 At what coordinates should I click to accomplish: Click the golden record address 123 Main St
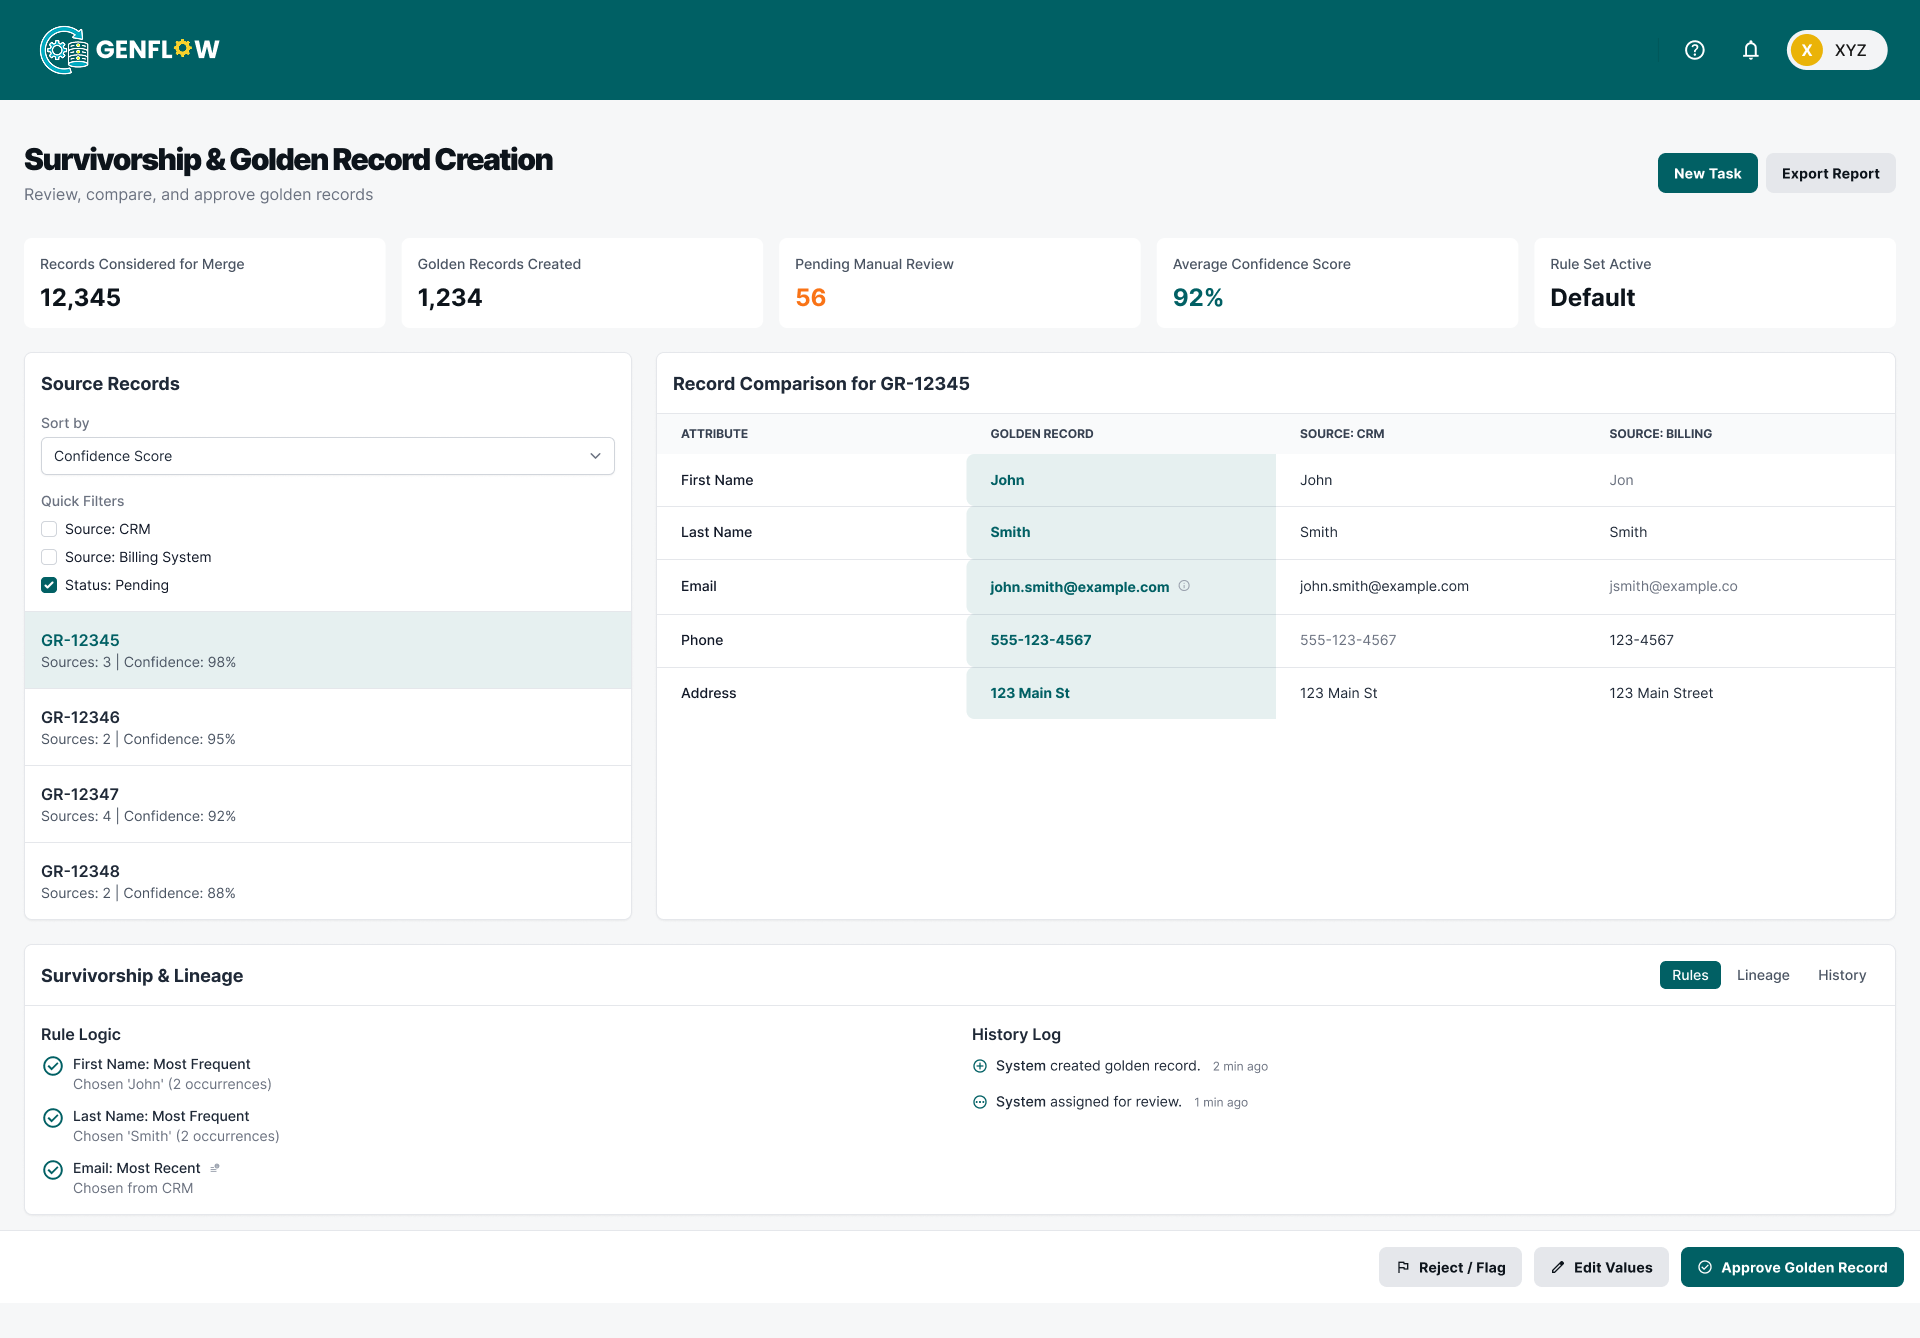pyautogui.click(x=1030, y=693)
